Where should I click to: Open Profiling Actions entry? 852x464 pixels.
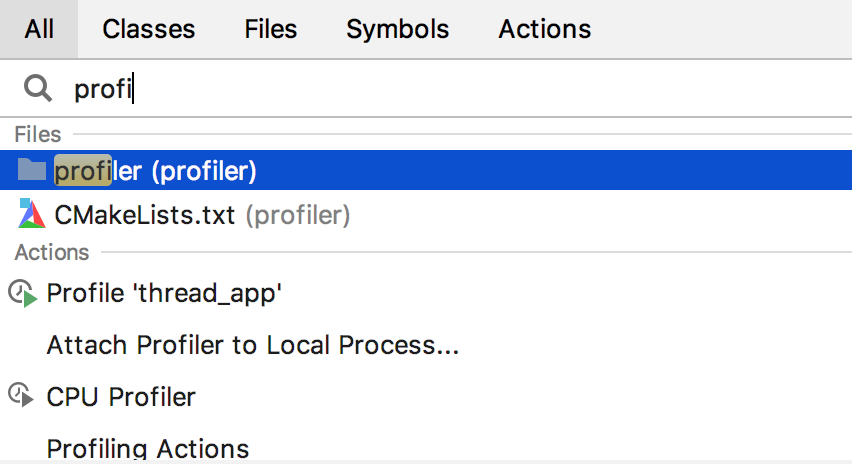tap(148, 448)
